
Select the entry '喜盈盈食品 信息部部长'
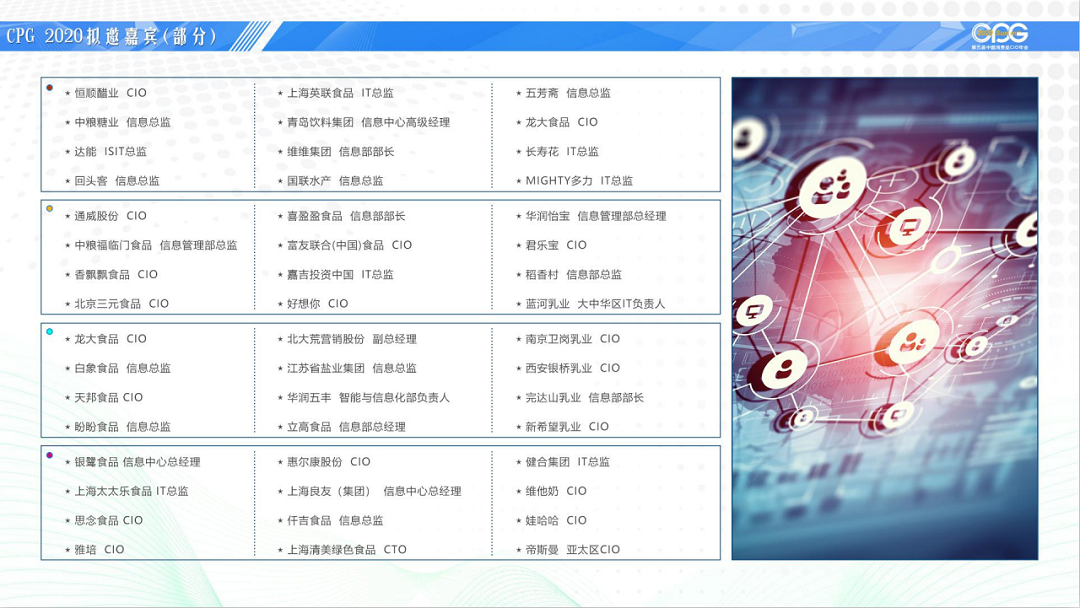tap(346, 216)
